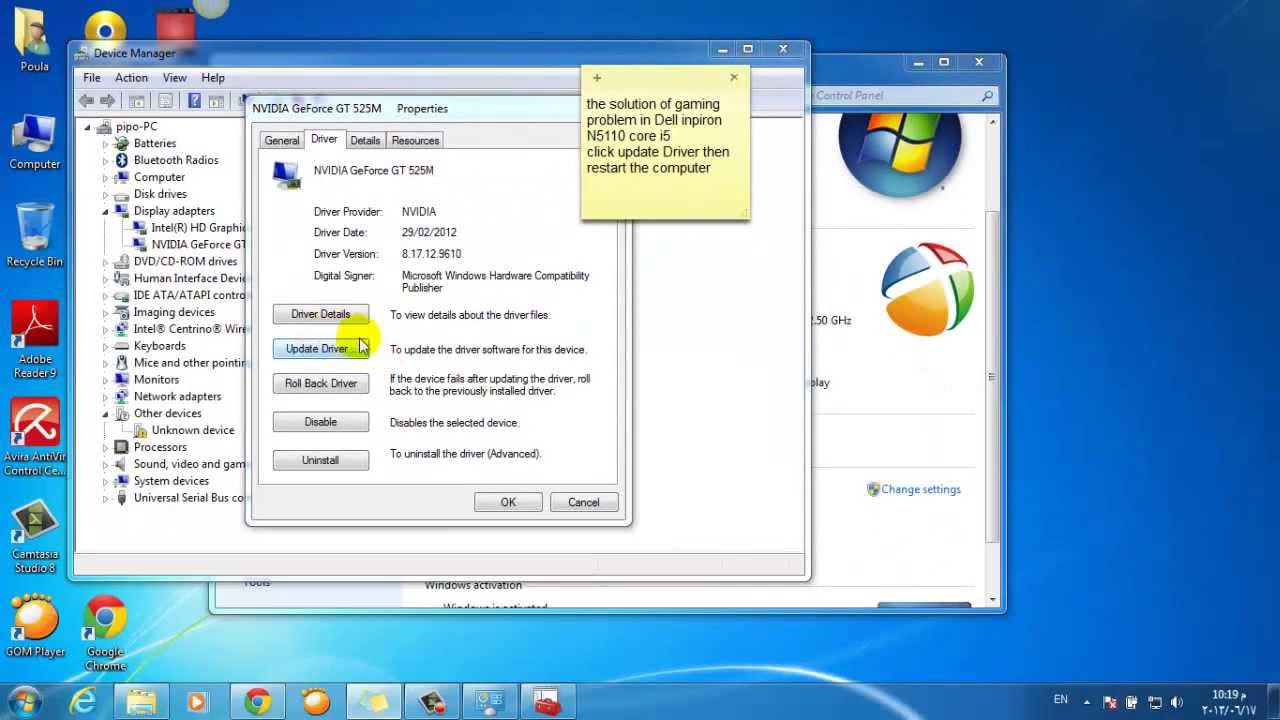This screenshot has width=1280, height=720.
Task: Open the File menu in Device Manager
Action: point(92,78)
